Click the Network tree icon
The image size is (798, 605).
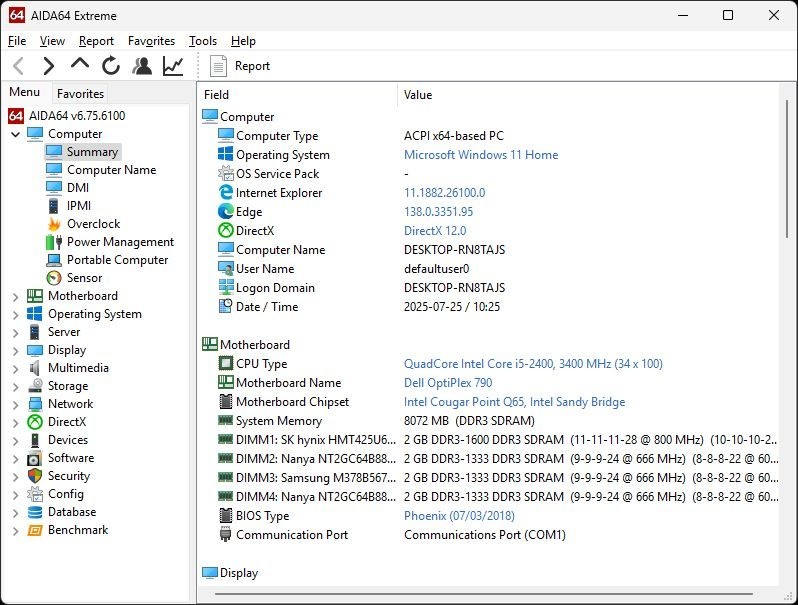35,404
